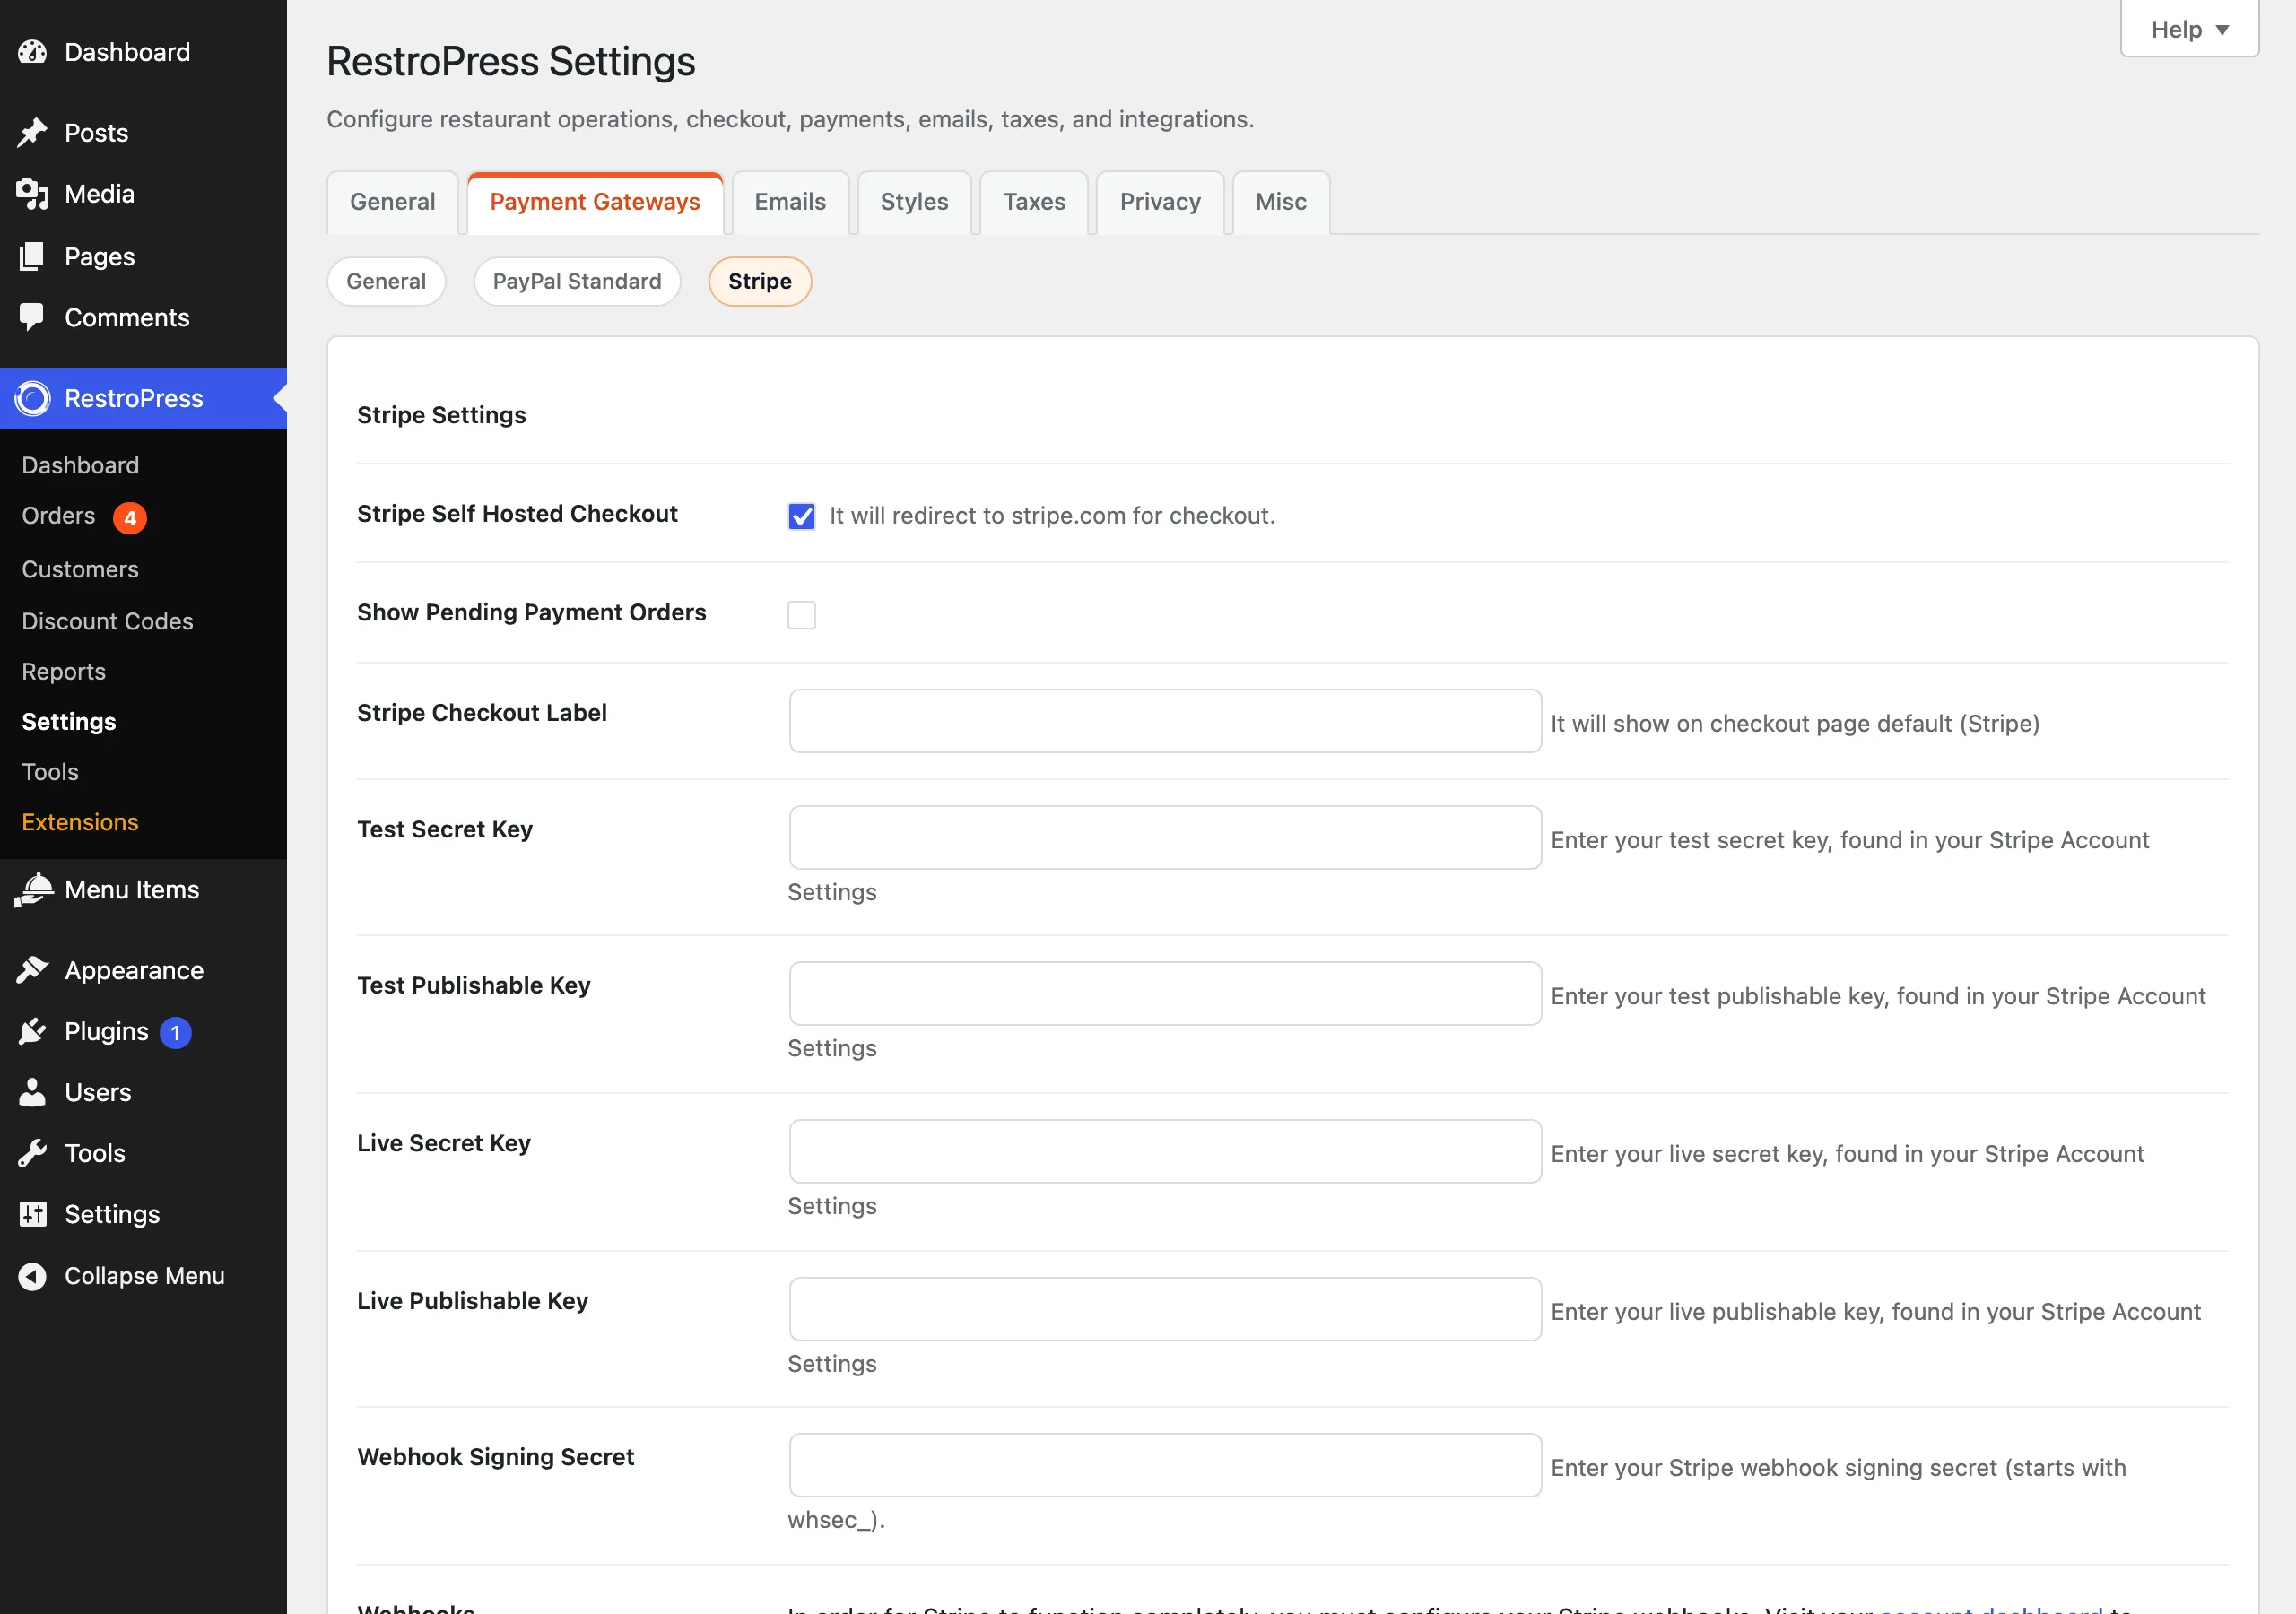Click the Menu Items serving dish icon
The height and width of the screenshot is (1614, 2296).
(32, 889)
